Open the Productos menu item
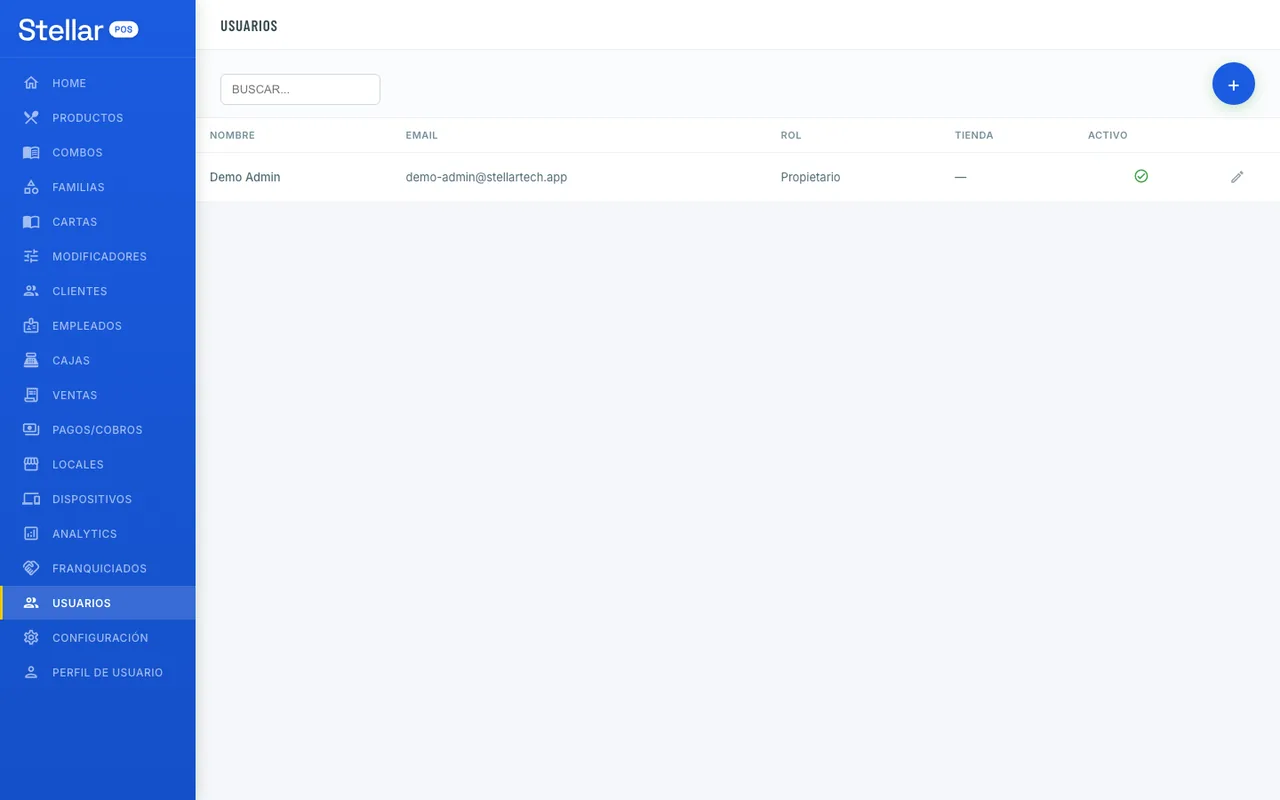 [98, 118]
